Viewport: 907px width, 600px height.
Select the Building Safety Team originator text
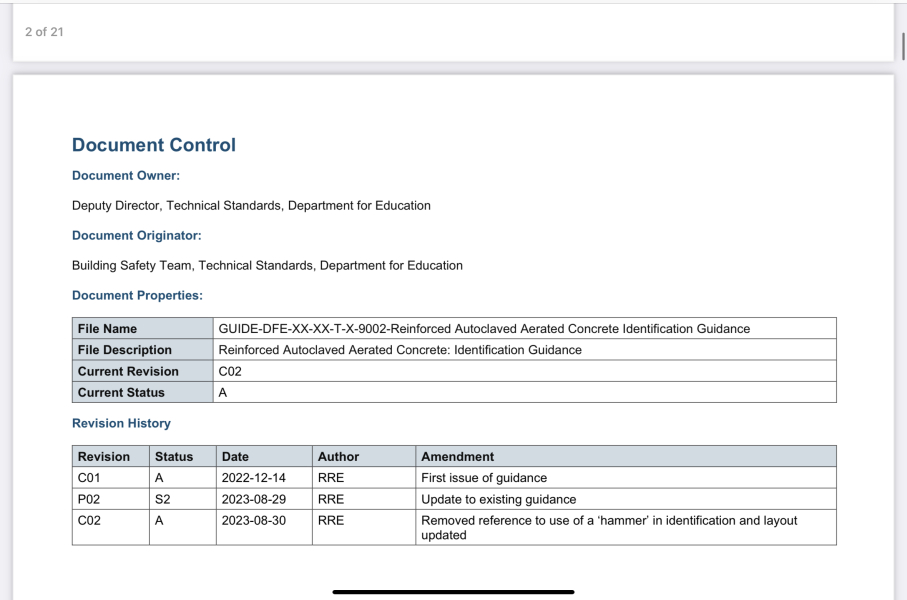pyautogui.click(x=267, y=266)
